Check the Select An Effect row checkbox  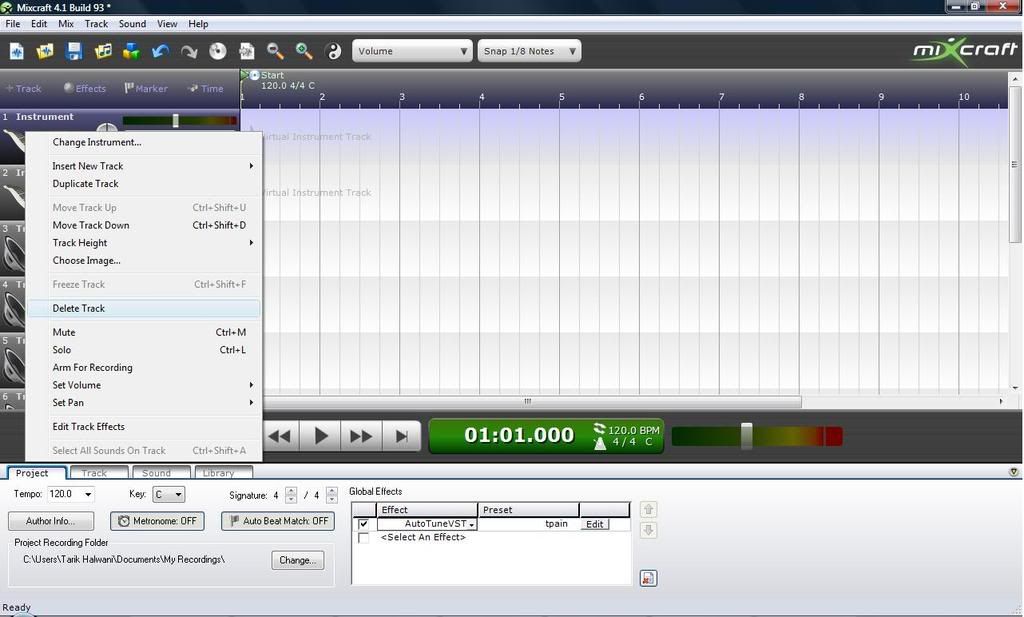[x=364, y=538]
